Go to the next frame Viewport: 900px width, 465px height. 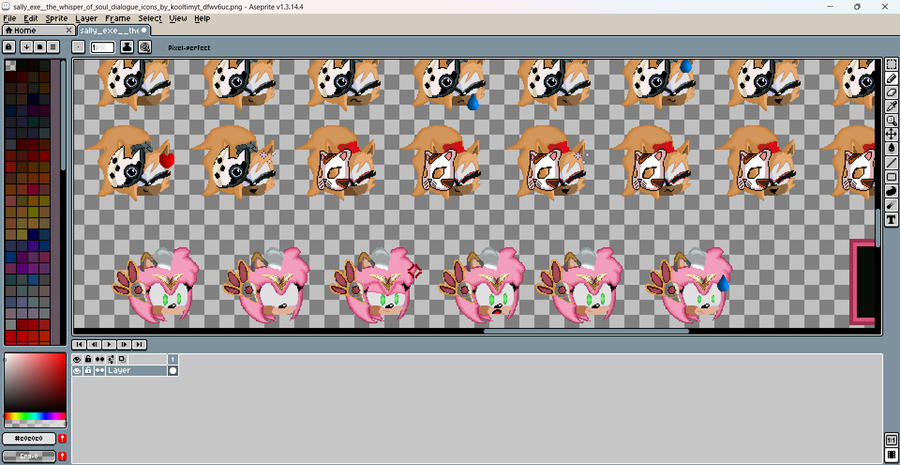pos(124,344)
